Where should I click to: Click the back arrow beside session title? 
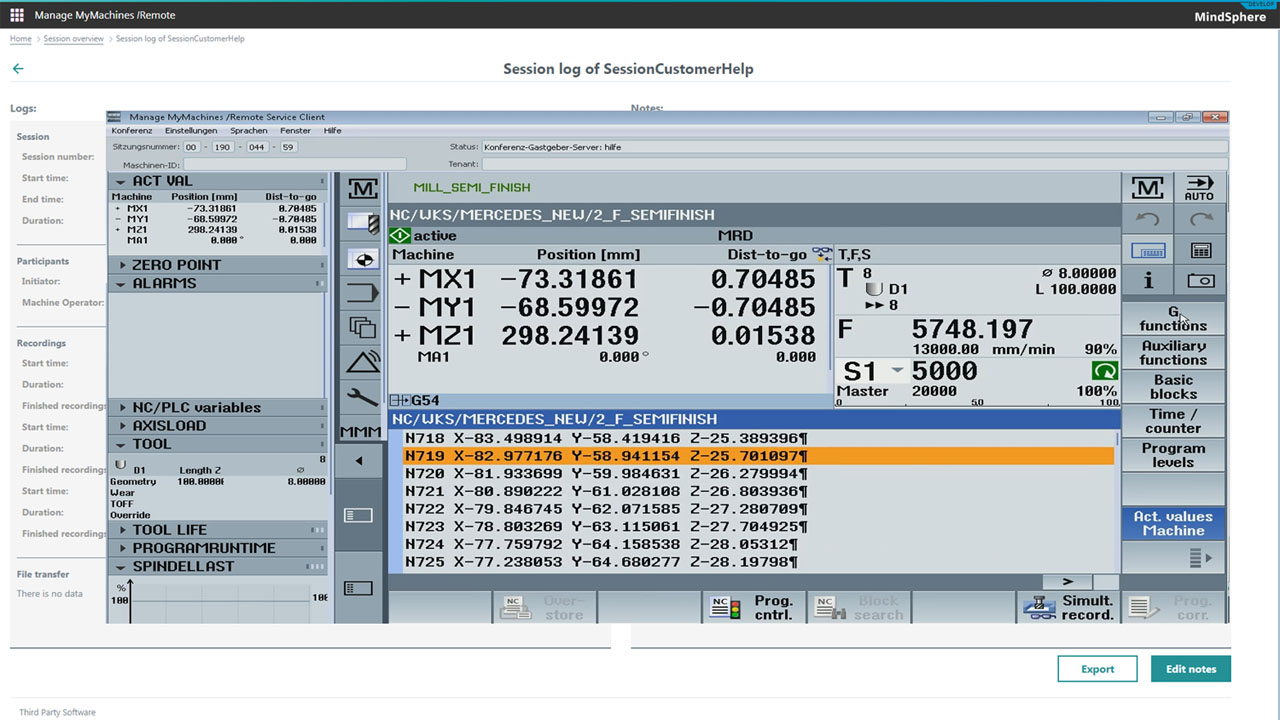[x=18, y=69]
